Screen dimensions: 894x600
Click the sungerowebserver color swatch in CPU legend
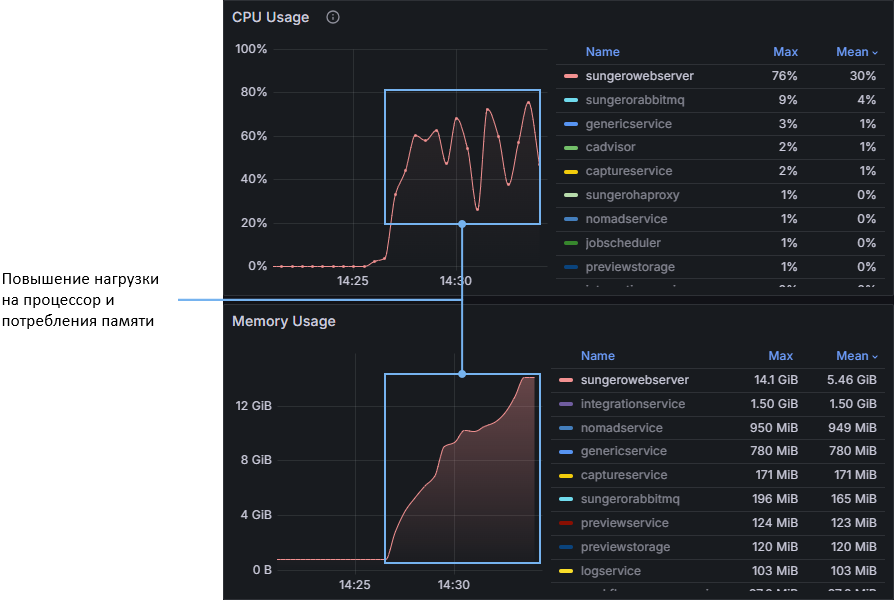(x=571, y=76)
